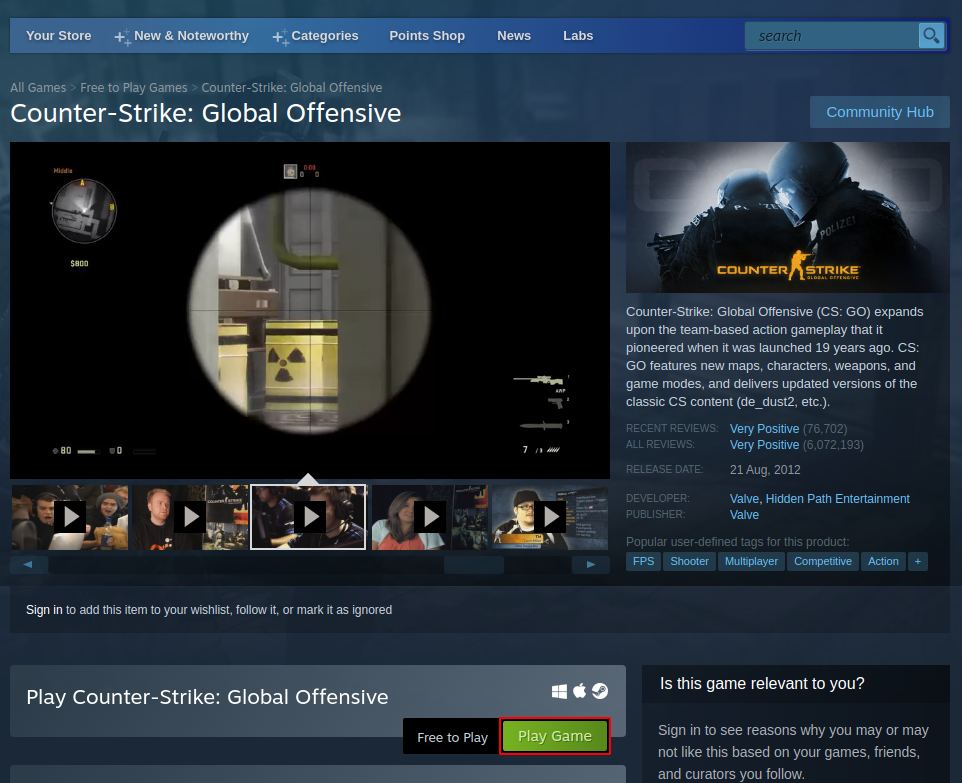The width and height of the screenshot is (962, 783).
Task: Click the Windows platform icon
Action: point(560,690)
